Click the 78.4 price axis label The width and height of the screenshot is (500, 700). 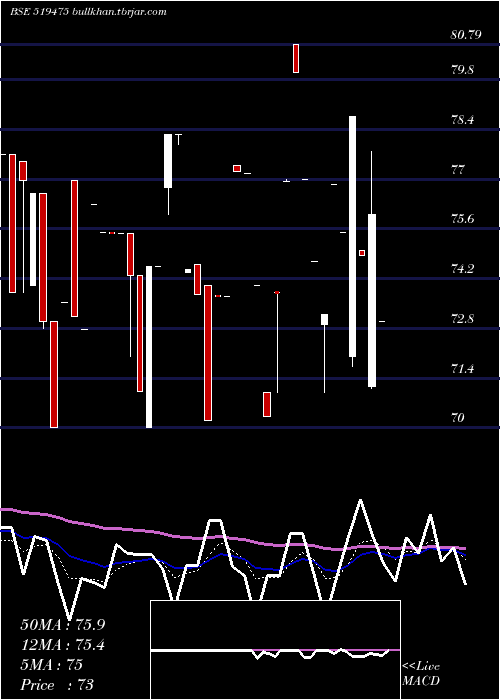pos(462,120)
